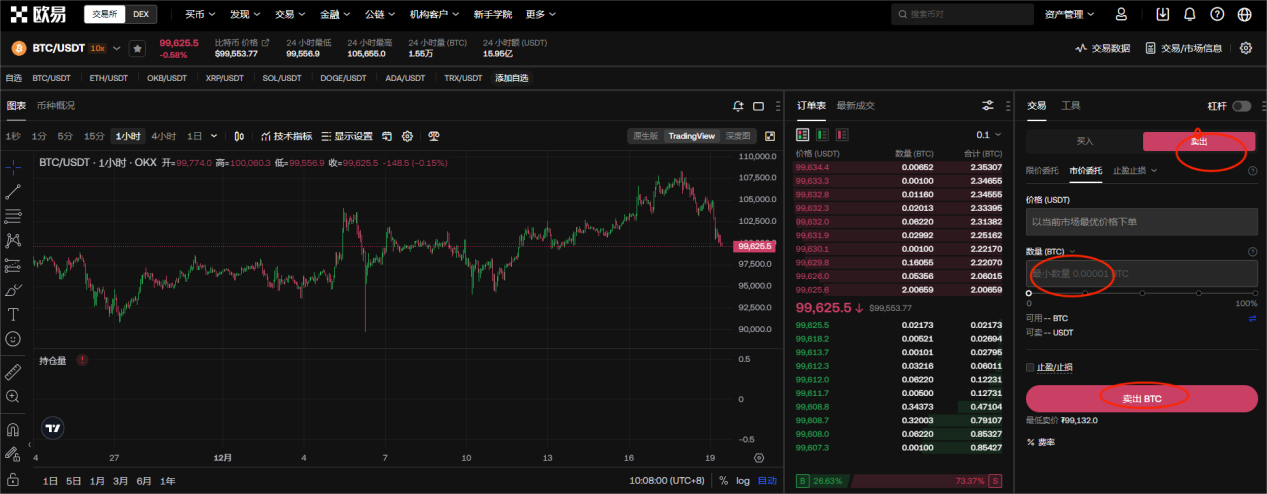Switch chart to depth map (深度图)

[738, 136]
